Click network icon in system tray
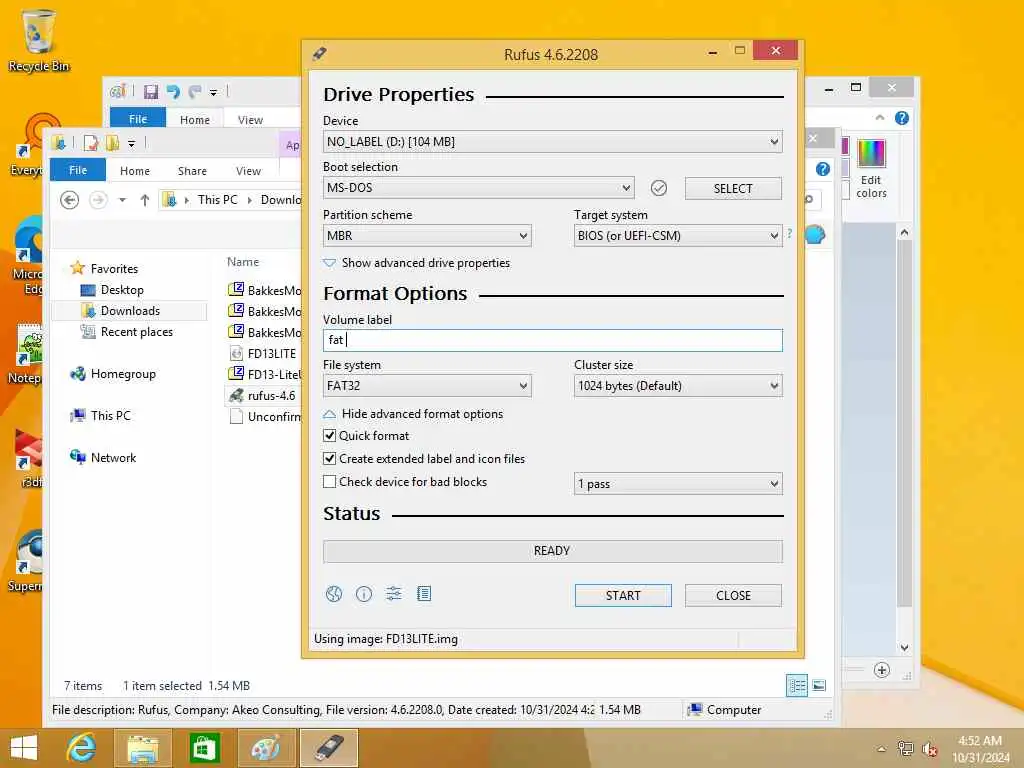Image resolution: width=1024 pixels, height=768 pixels. click(905, 749)
